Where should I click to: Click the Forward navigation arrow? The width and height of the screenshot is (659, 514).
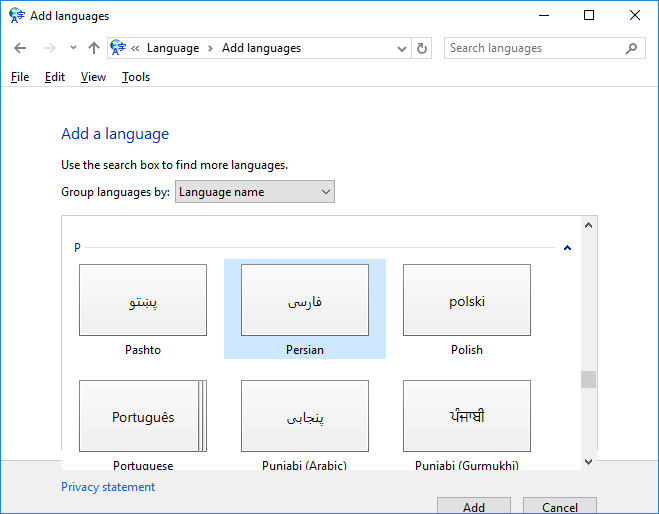tap(49, 48)
